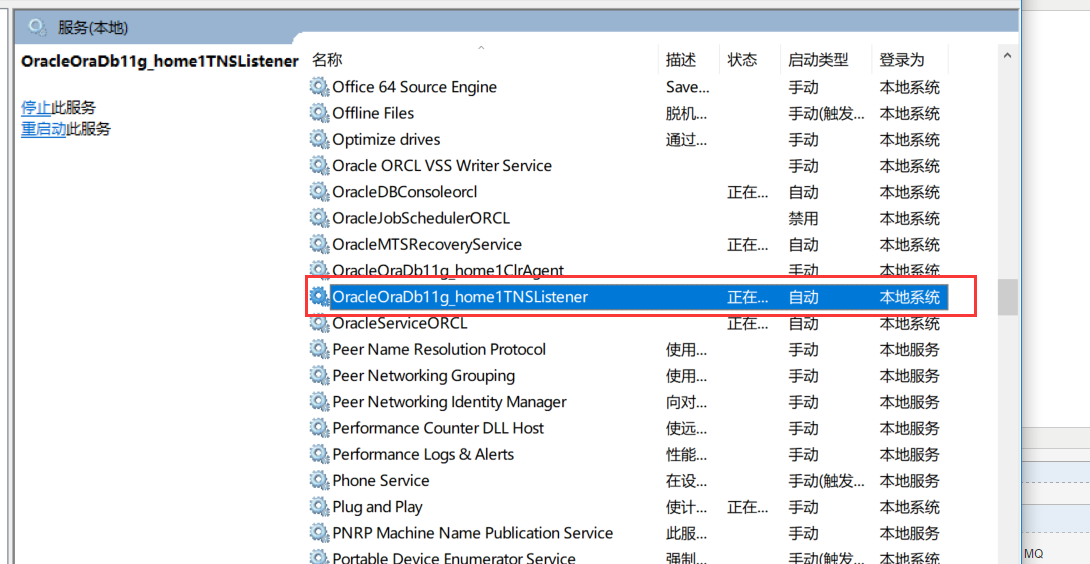1090x564 pixels.
Task: Click the vertical scrollbar thumb of services list
Action: [x=1008, y=297]
